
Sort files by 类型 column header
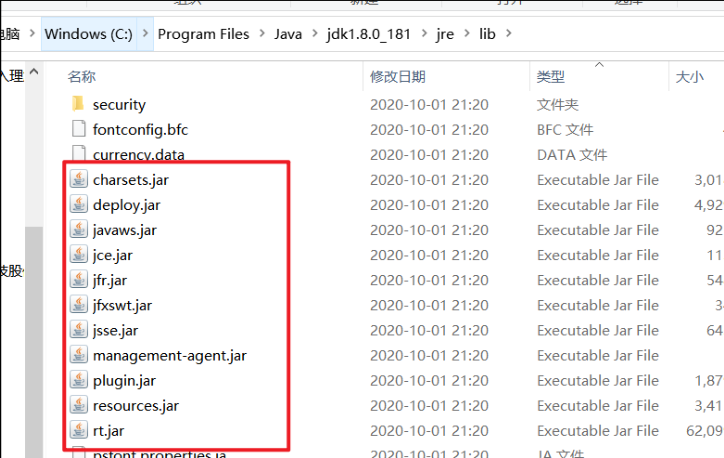(x=551, y=76)
